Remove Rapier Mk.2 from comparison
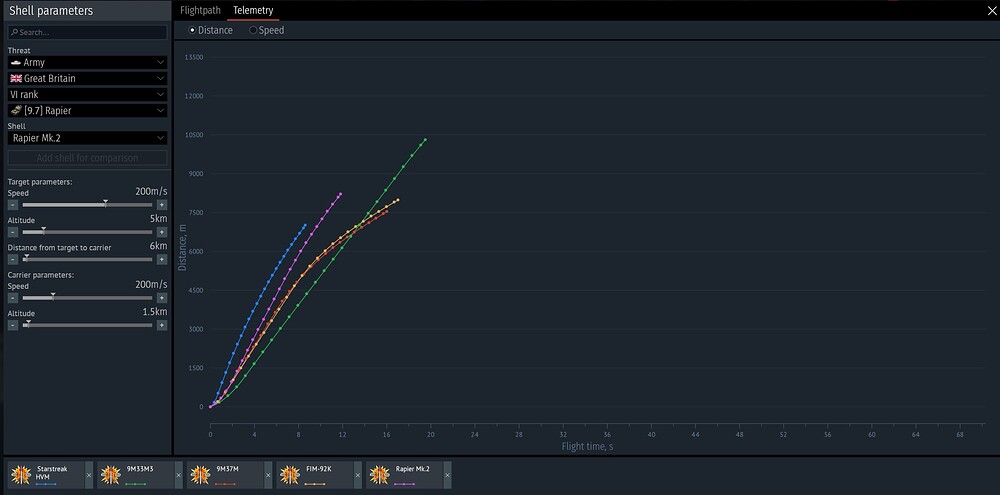The width and height of the screenshot is (1000, 495). click(448, 475)
